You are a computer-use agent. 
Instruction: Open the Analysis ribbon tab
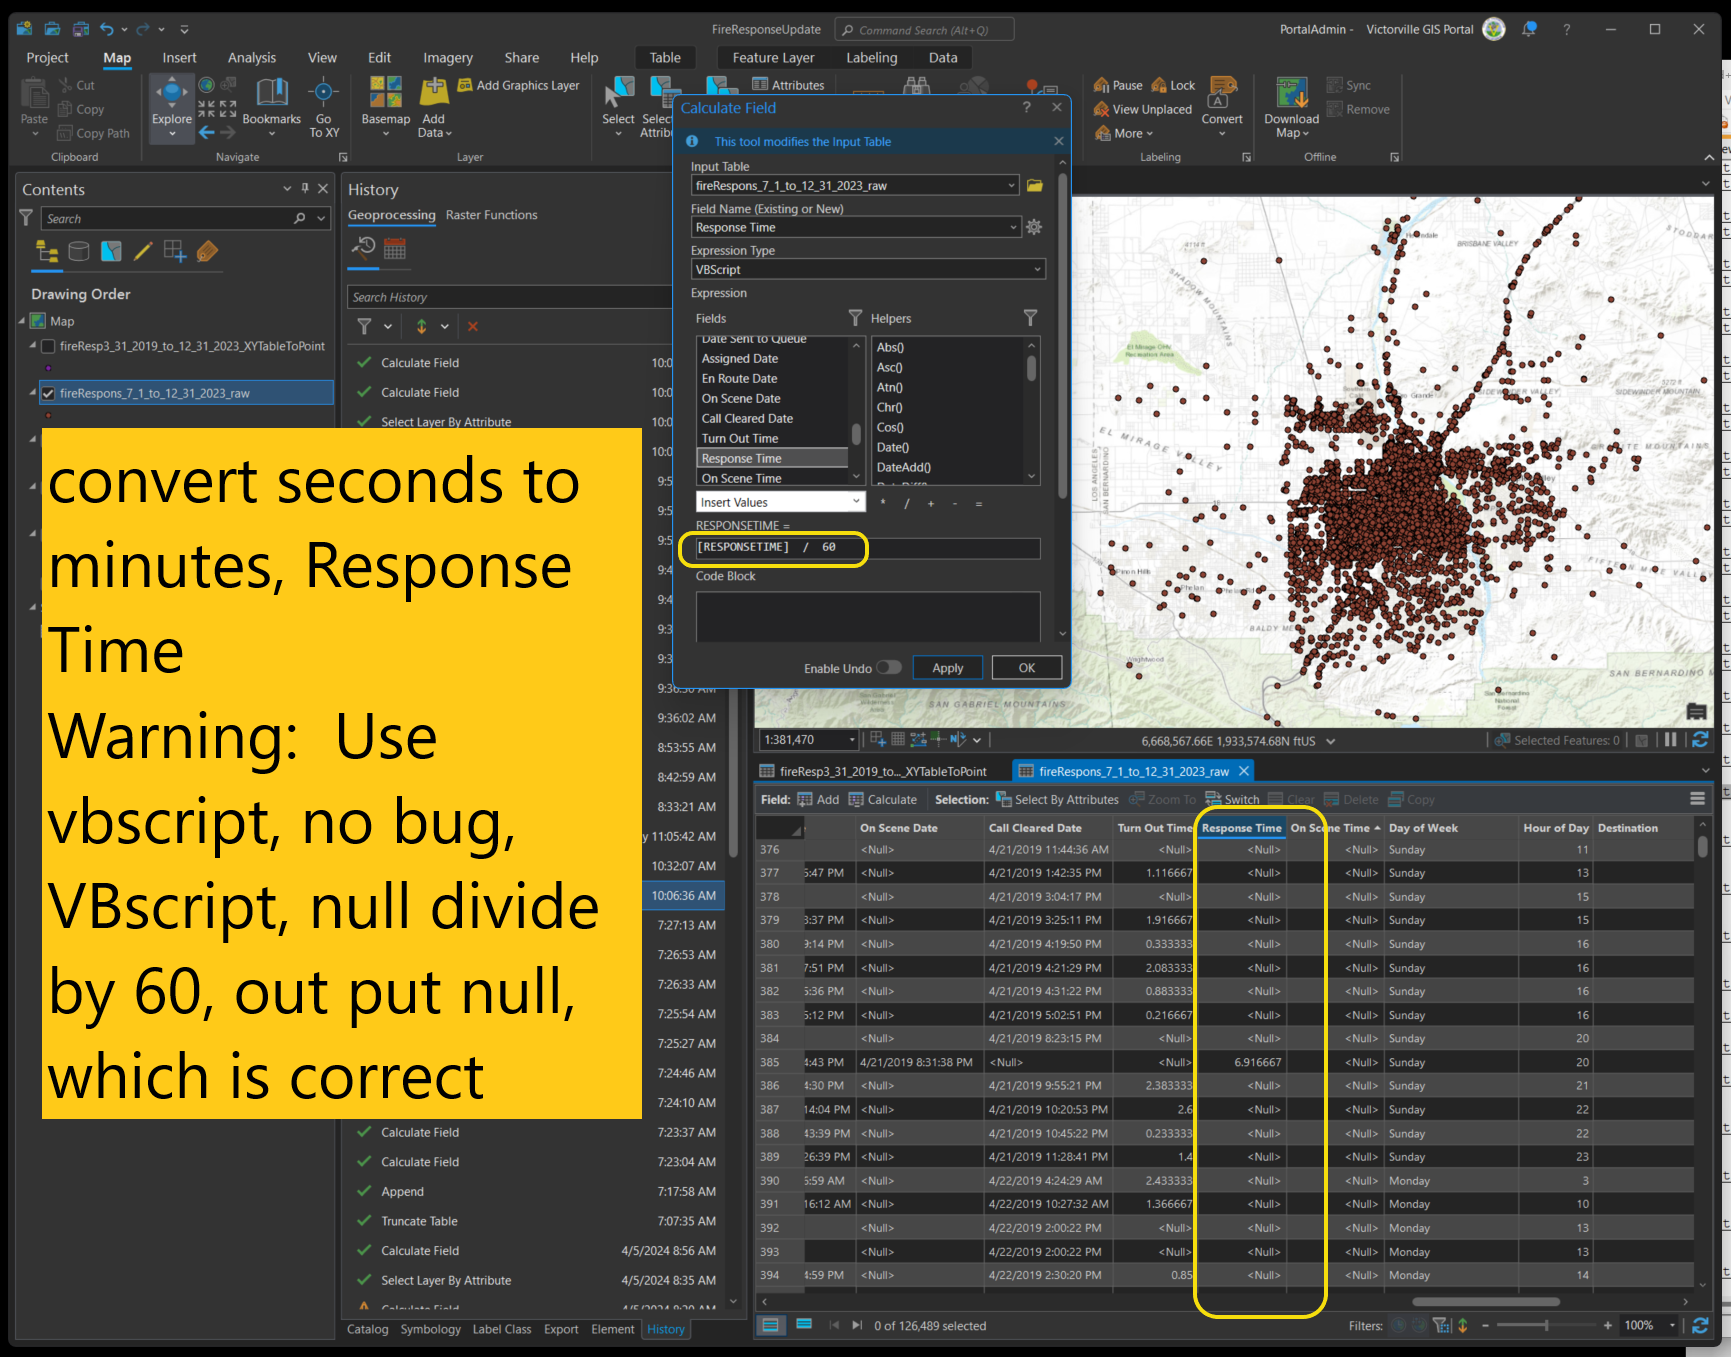[x=251, y=58]
